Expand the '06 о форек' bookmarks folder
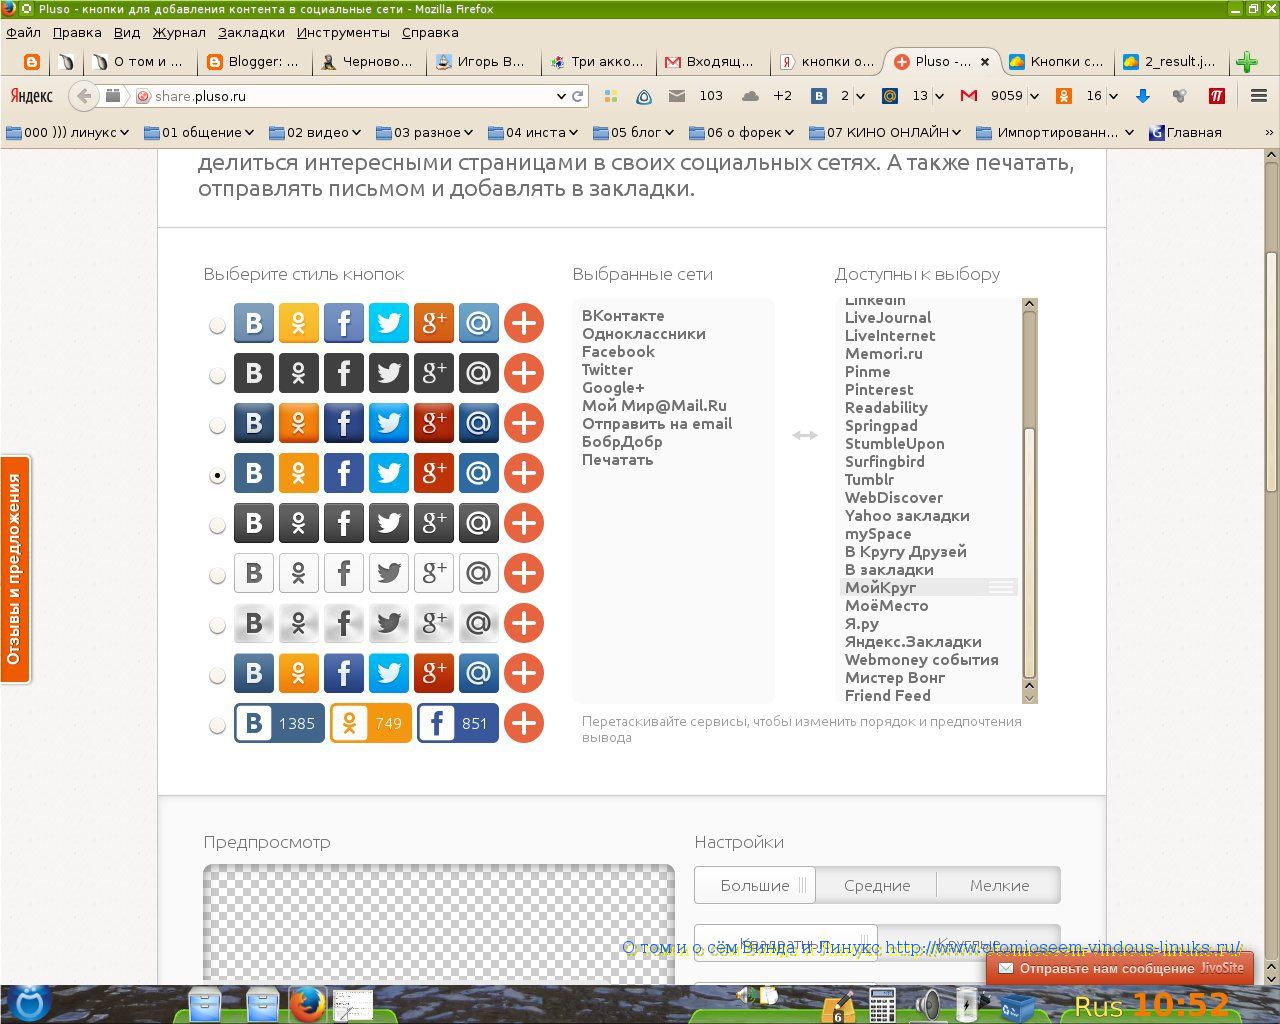Image resolution: width=1280 pixels, height=1024 pixels. tap(741, 132)
